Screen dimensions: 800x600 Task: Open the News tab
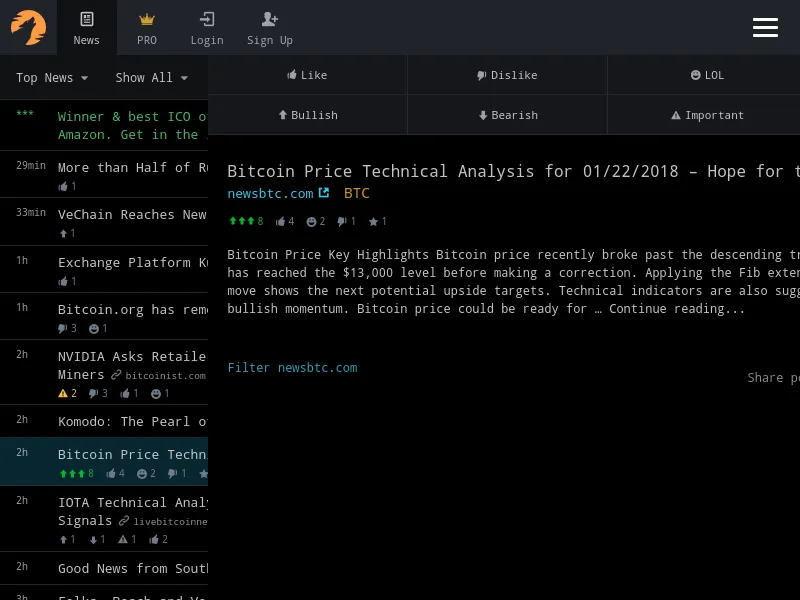(x=87, y=28)
